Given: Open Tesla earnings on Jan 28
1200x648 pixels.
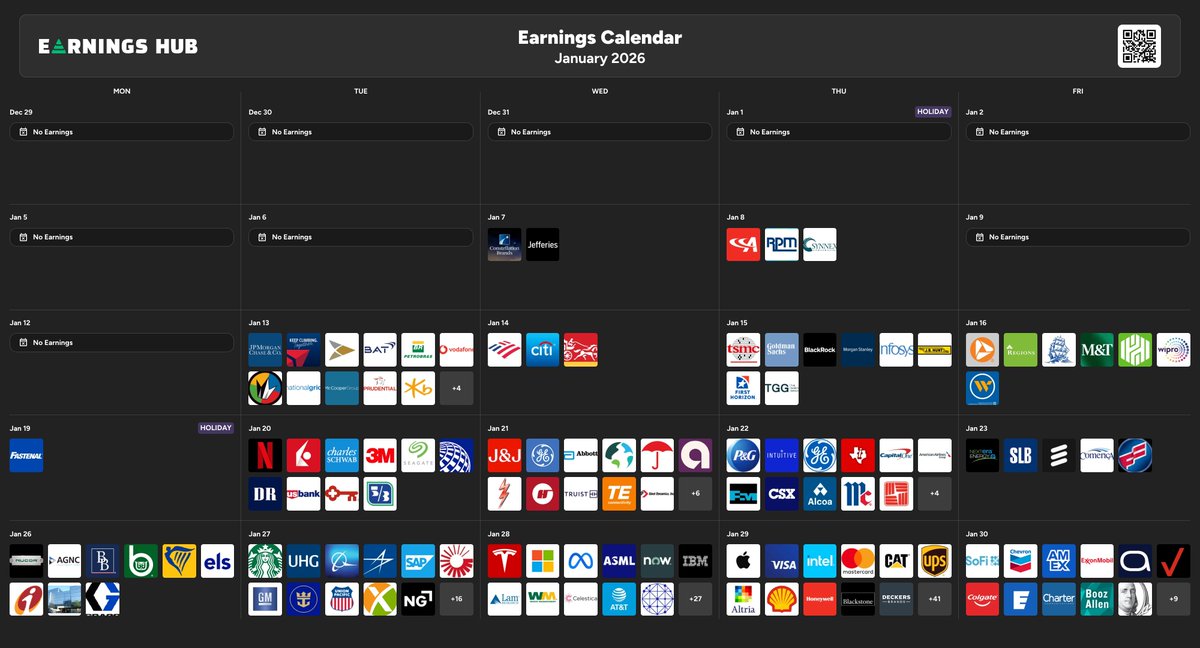Looking at the screenshot, I should point(505,561).
